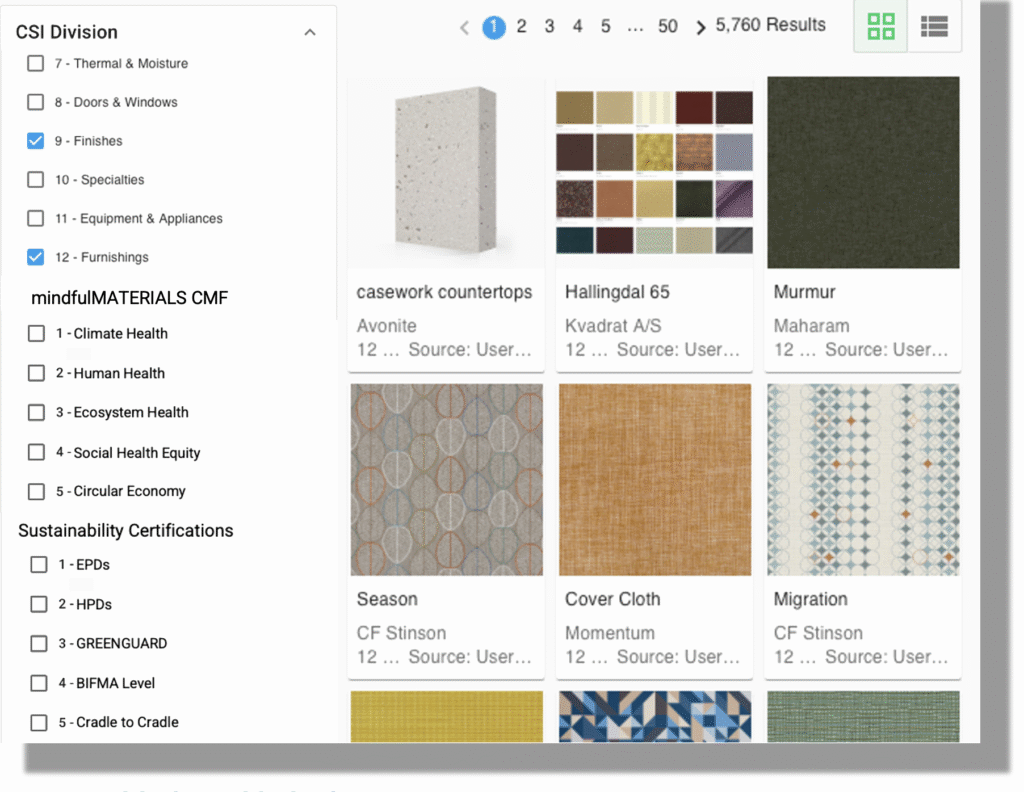Click the Kvadrat A/S manufacturer name
This screenshot has height=792, width=1024.
coord(613,325)
